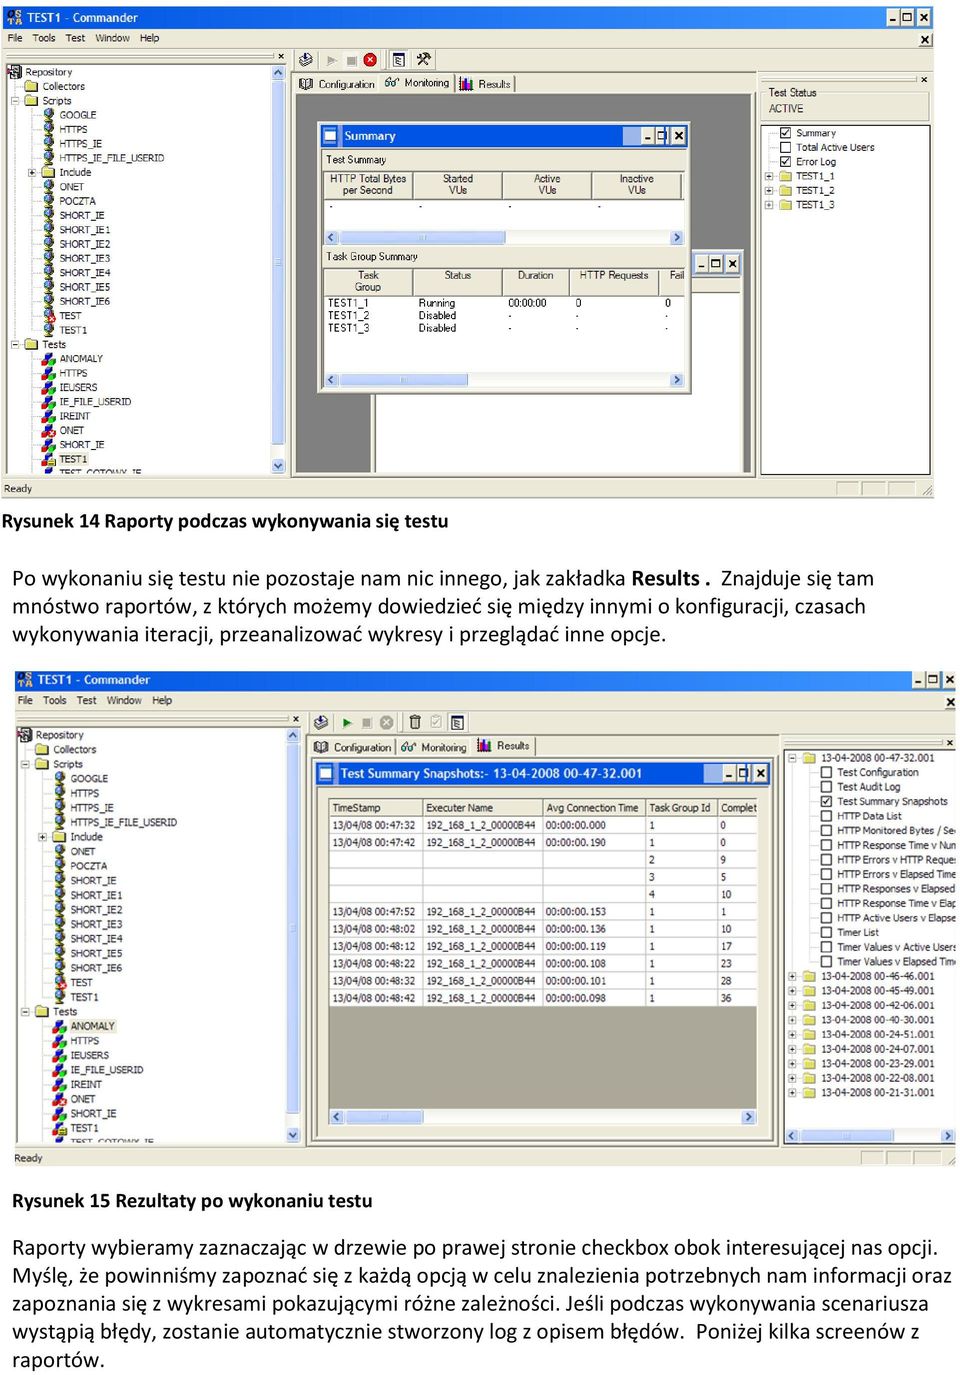Viewport: 960px width, 1375px height.
Task: Click the scroll-down arrow of Figure 14 repository tree
Action: click(278, 466)
